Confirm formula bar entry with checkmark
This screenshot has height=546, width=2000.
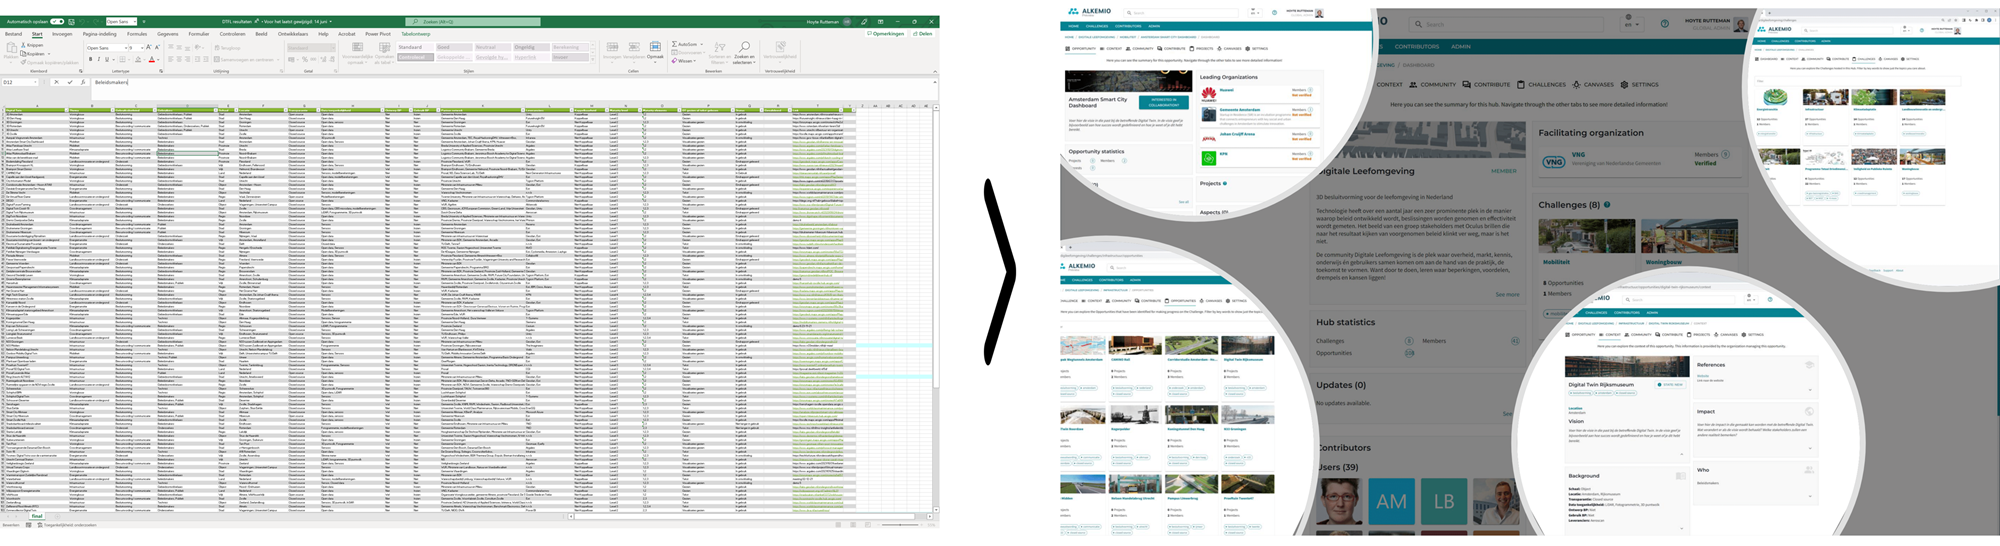tap(69, 82)
